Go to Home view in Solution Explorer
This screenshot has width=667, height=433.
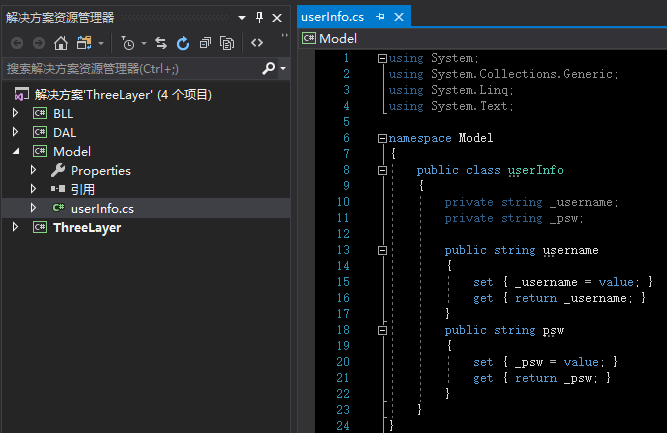point(61,43)
